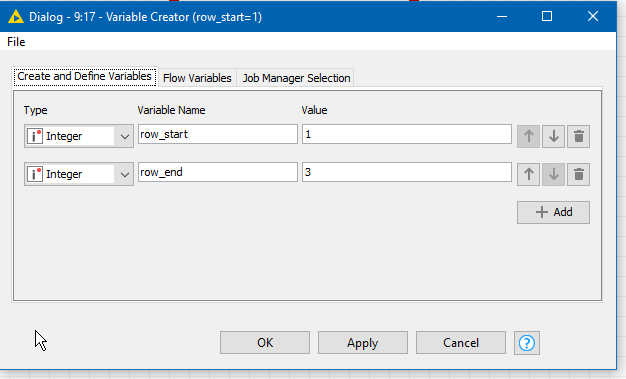Screen dimensions: 626x379
Task: Minimize the Variable Creator dialog
Action: [502, 16]
